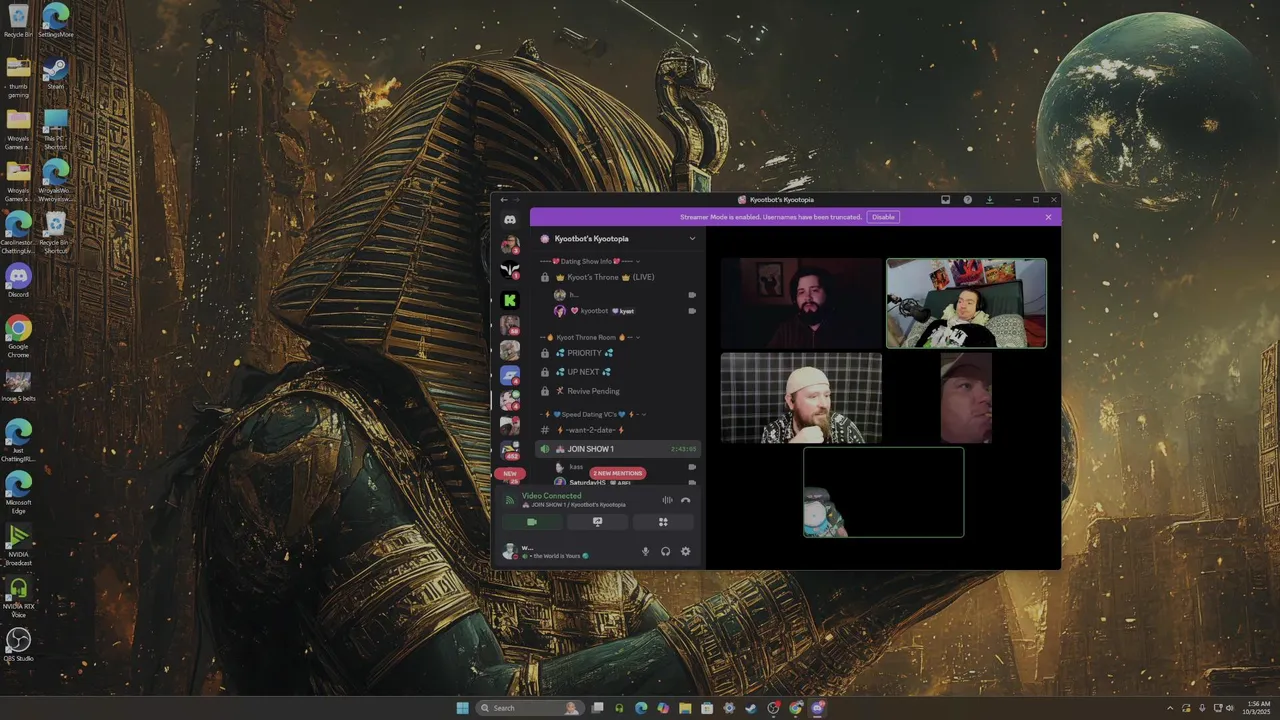1280x720 pixels.
Task: Open the want-2-date text channel
Action: 618,430
